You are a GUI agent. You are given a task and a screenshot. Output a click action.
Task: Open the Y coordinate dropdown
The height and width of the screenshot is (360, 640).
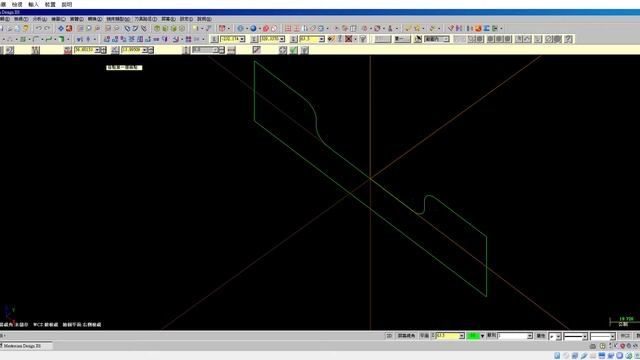coord(282,39)
